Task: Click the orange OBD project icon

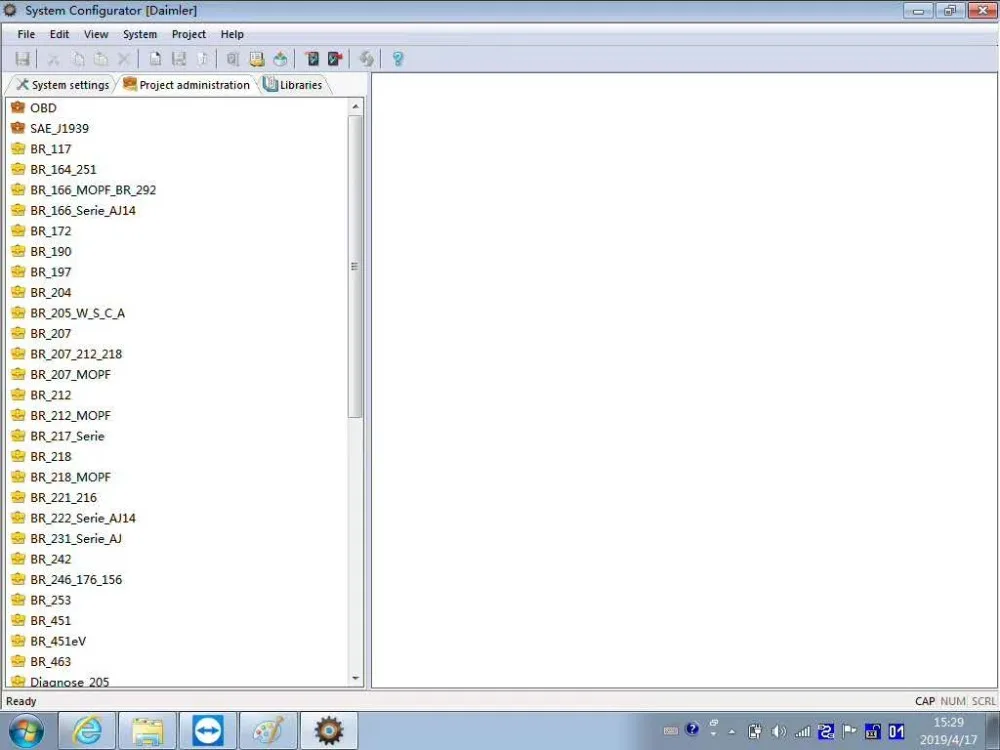Action: [x=18, y=107]
